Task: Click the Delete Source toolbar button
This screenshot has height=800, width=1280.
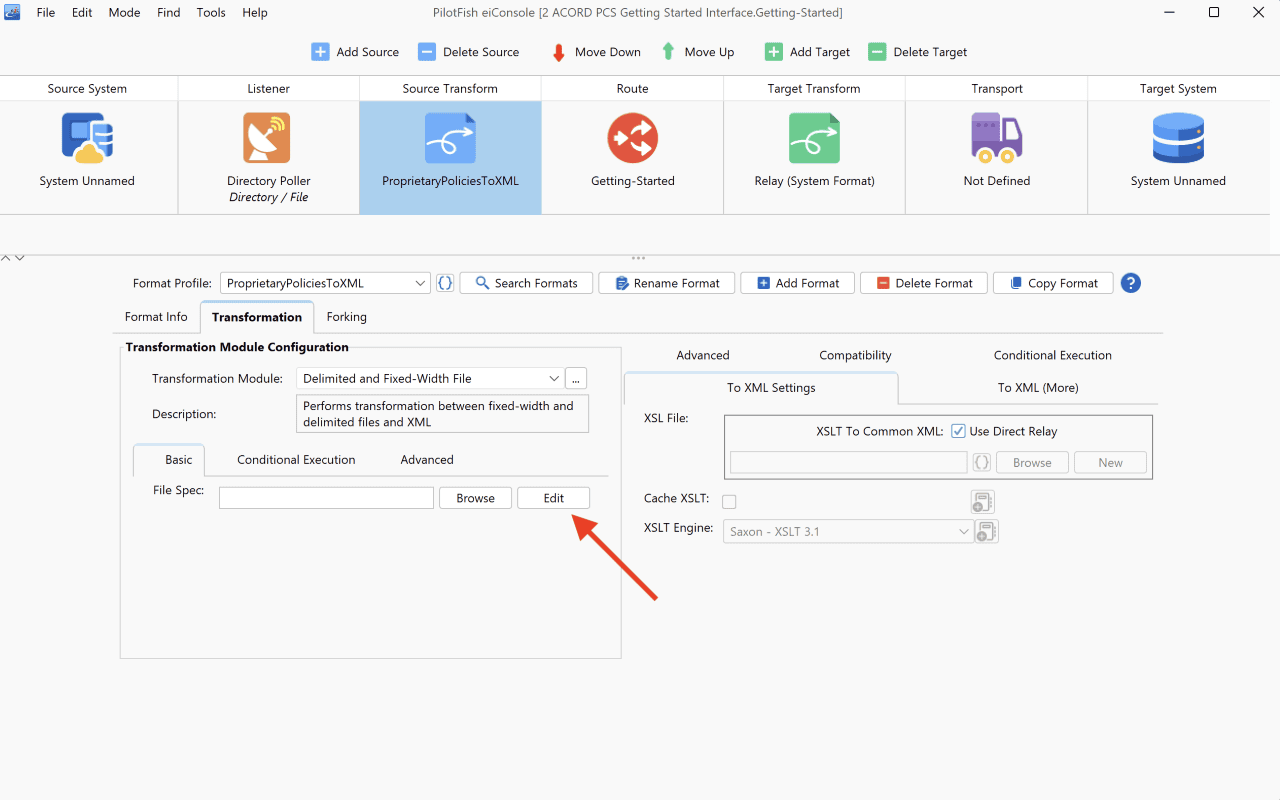Action: [x=469, y=52]
